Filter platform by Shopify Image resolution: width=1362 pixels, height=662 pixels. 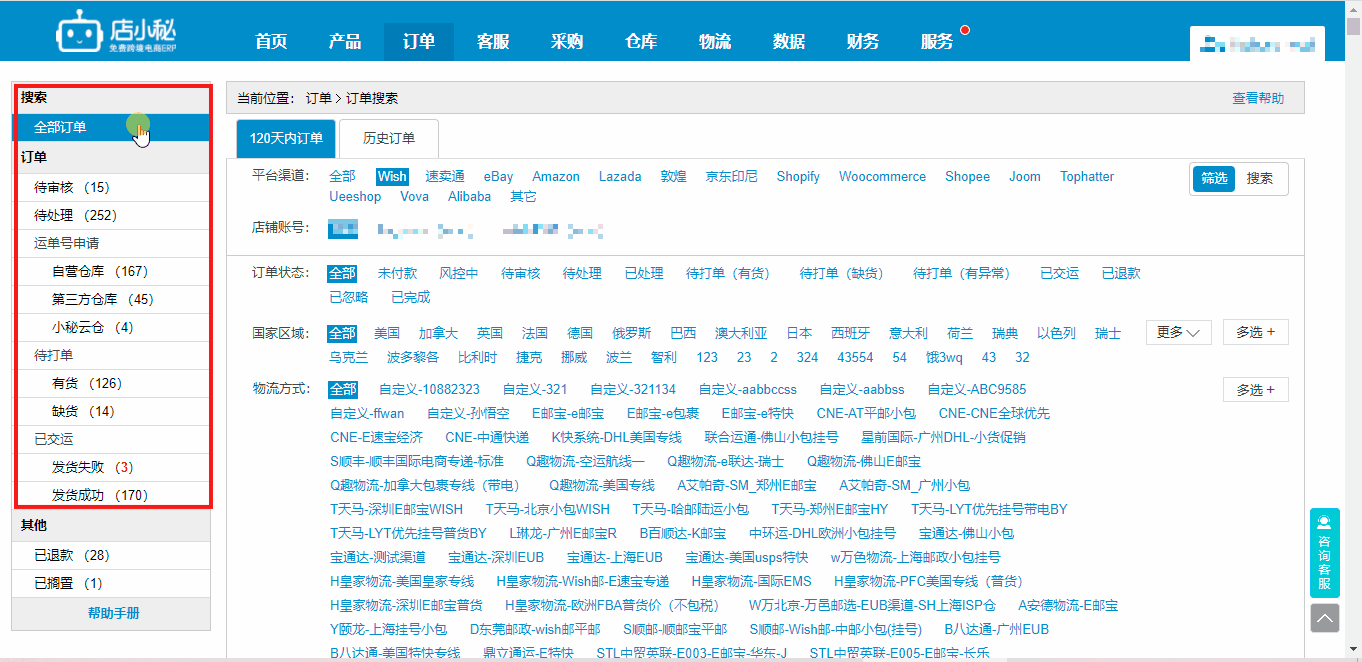(x=798, y=176)
